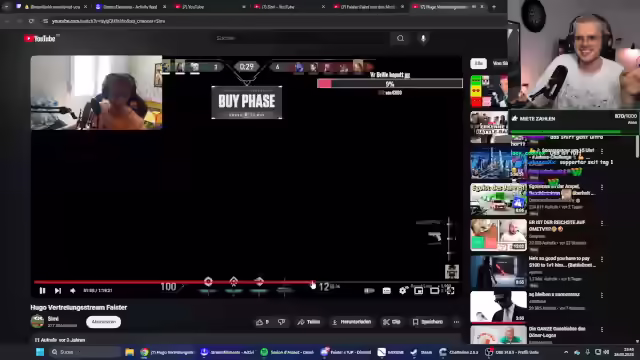Open the browser tab search dropdown
Screen dimensions: 640x360
(7, 7)
